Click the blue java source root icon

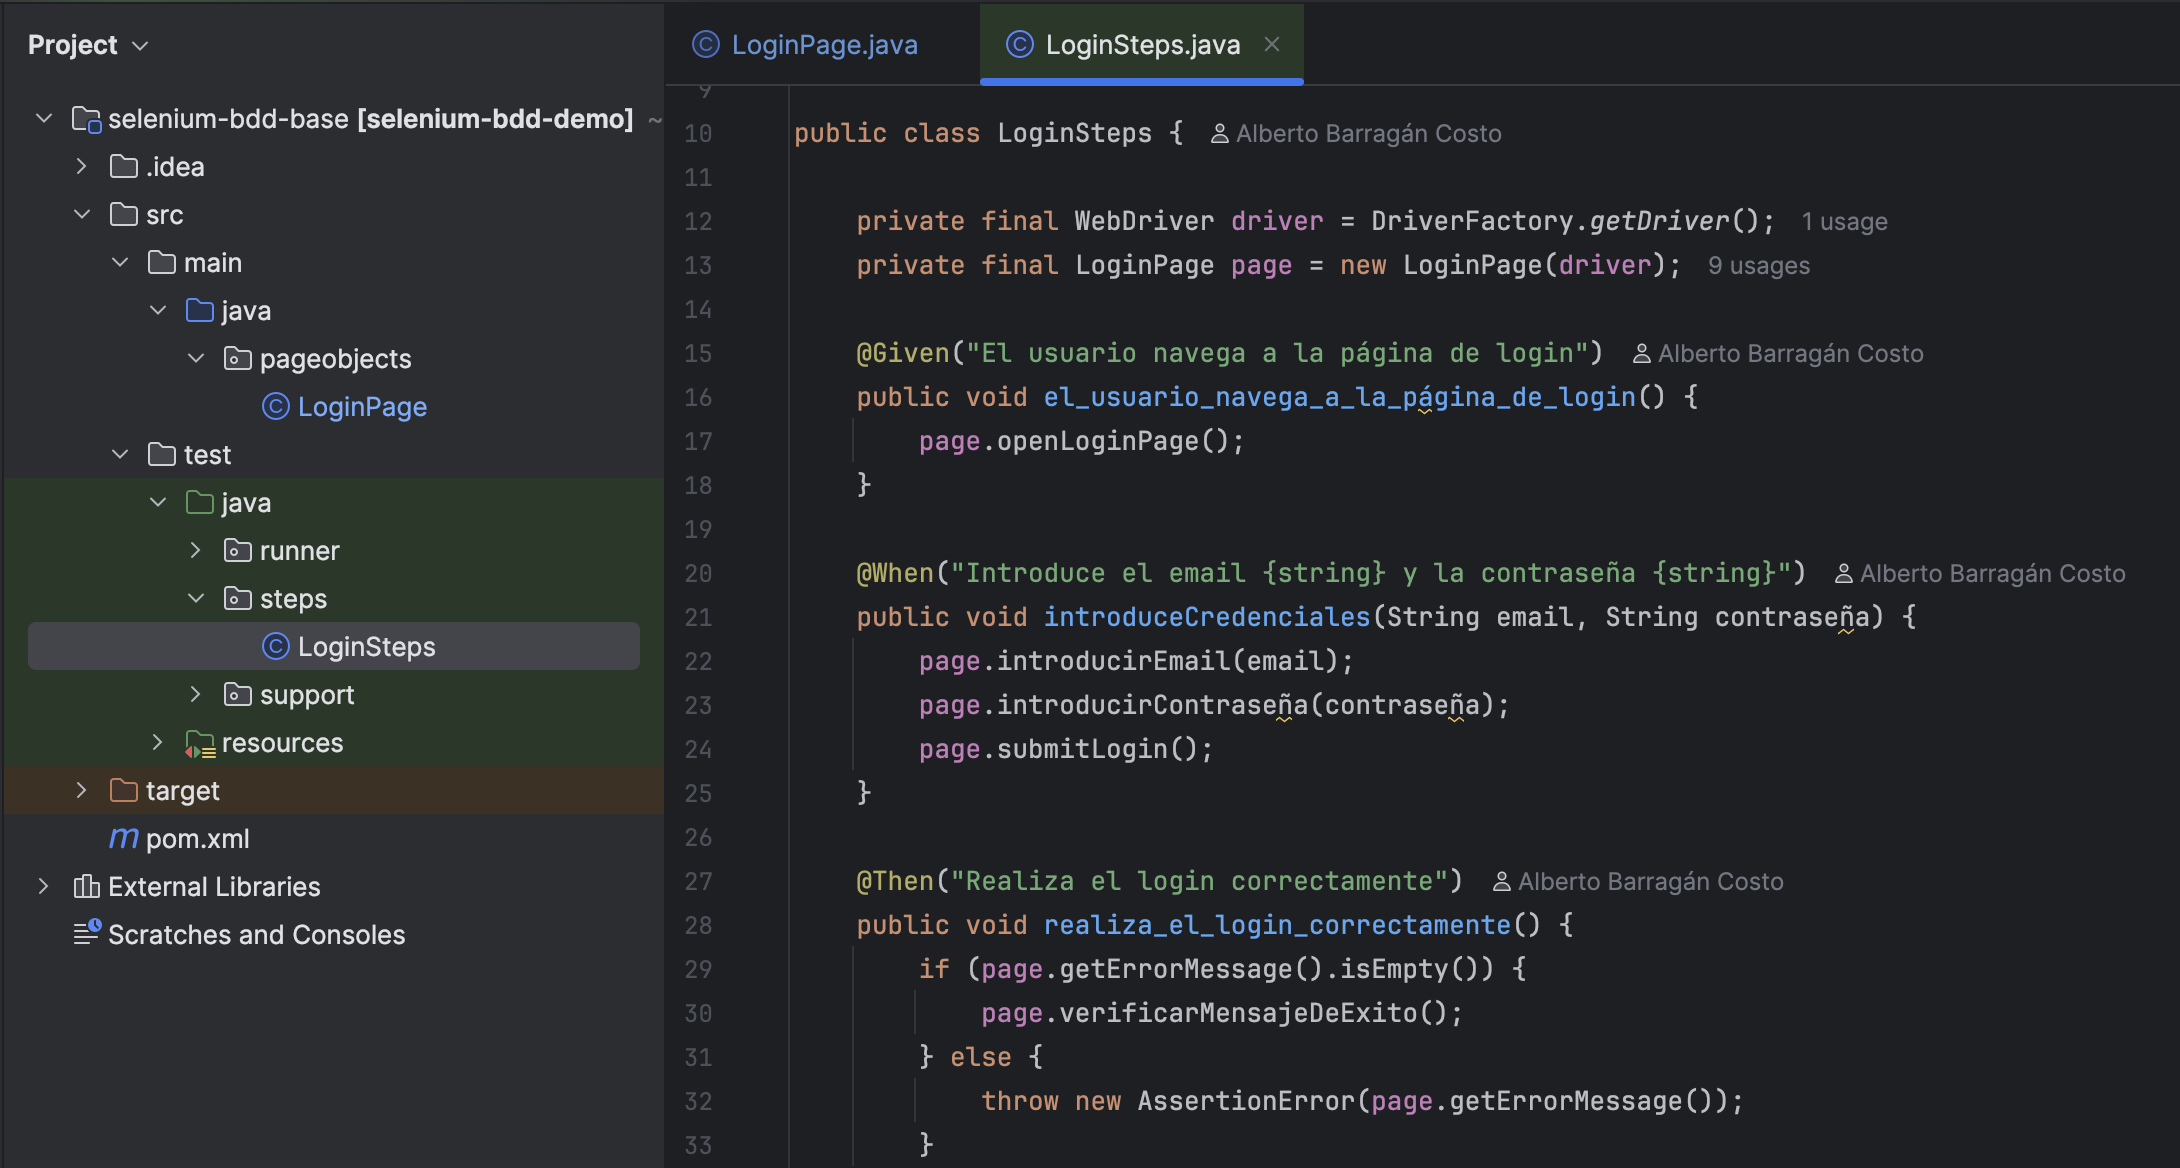(200, 310)
